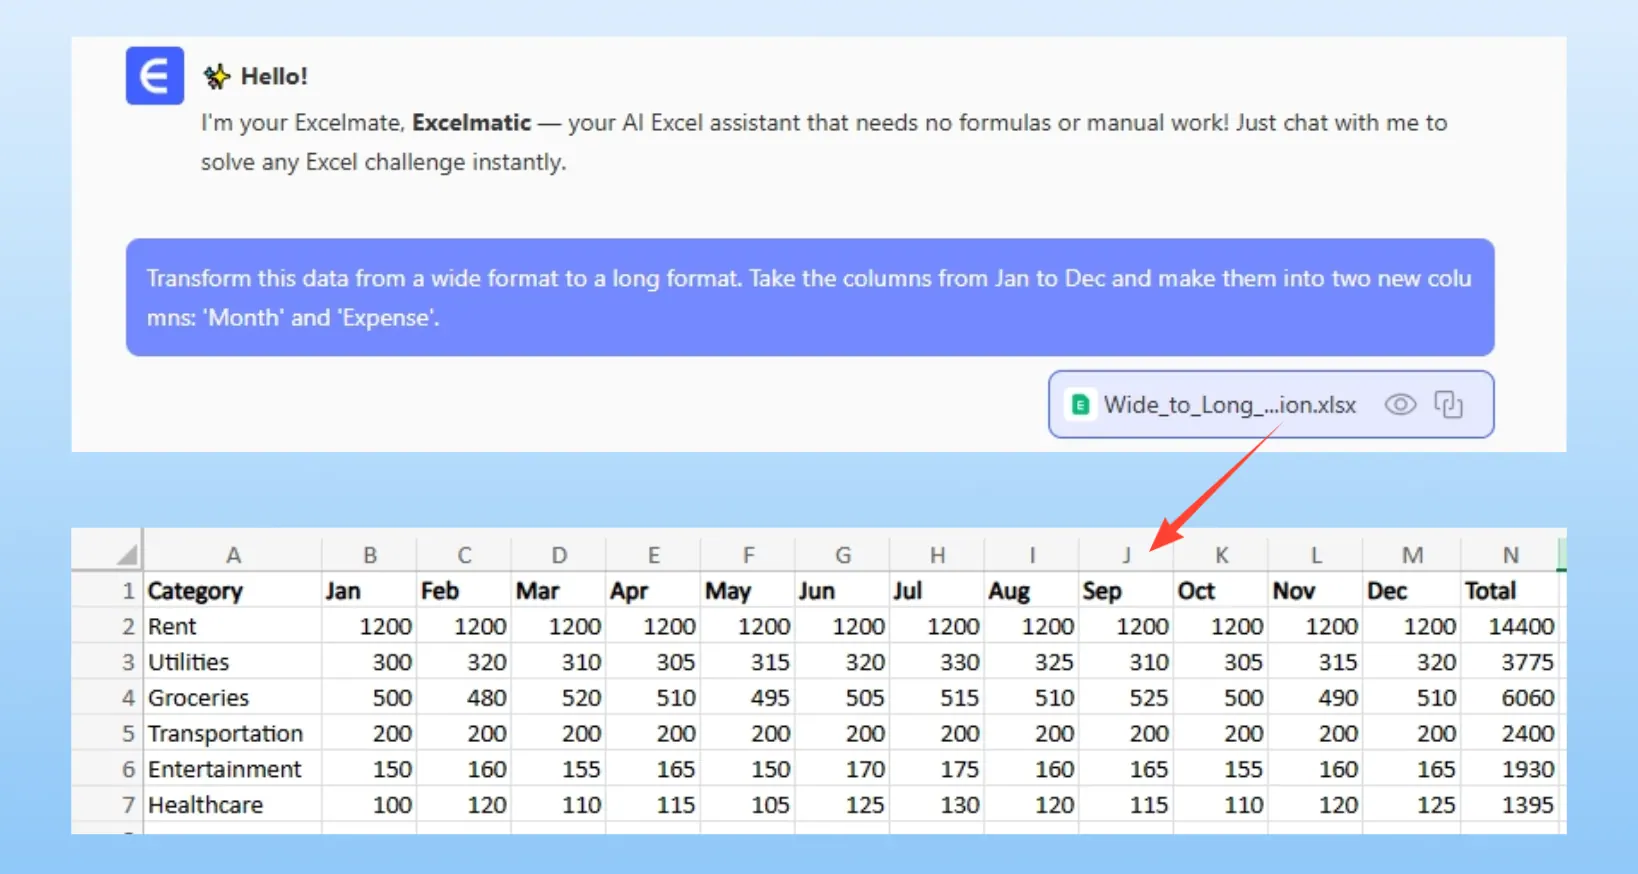1638x874 pixels.
Task: Click the green spreadsheet file icon
Action: (1080, 405)
